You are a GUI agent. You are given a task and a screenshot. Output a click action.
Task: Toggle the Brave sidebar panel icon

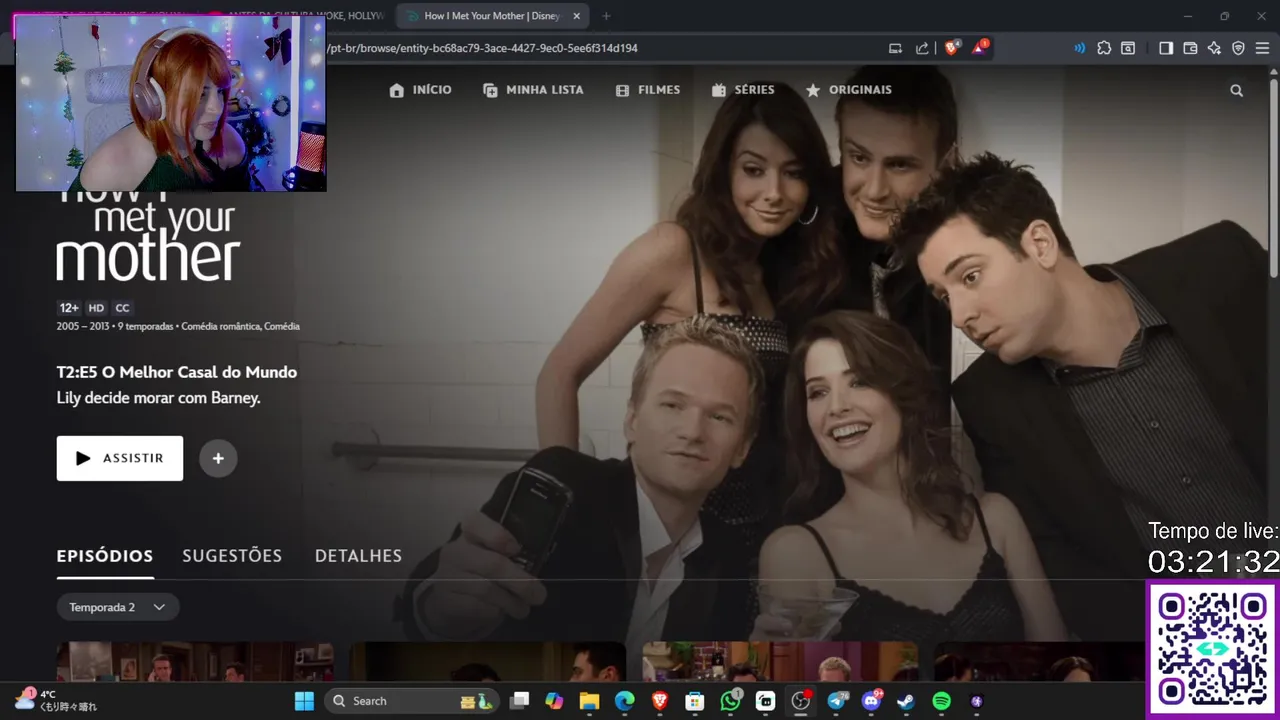pyautogui.click(x=1166, y=48)
